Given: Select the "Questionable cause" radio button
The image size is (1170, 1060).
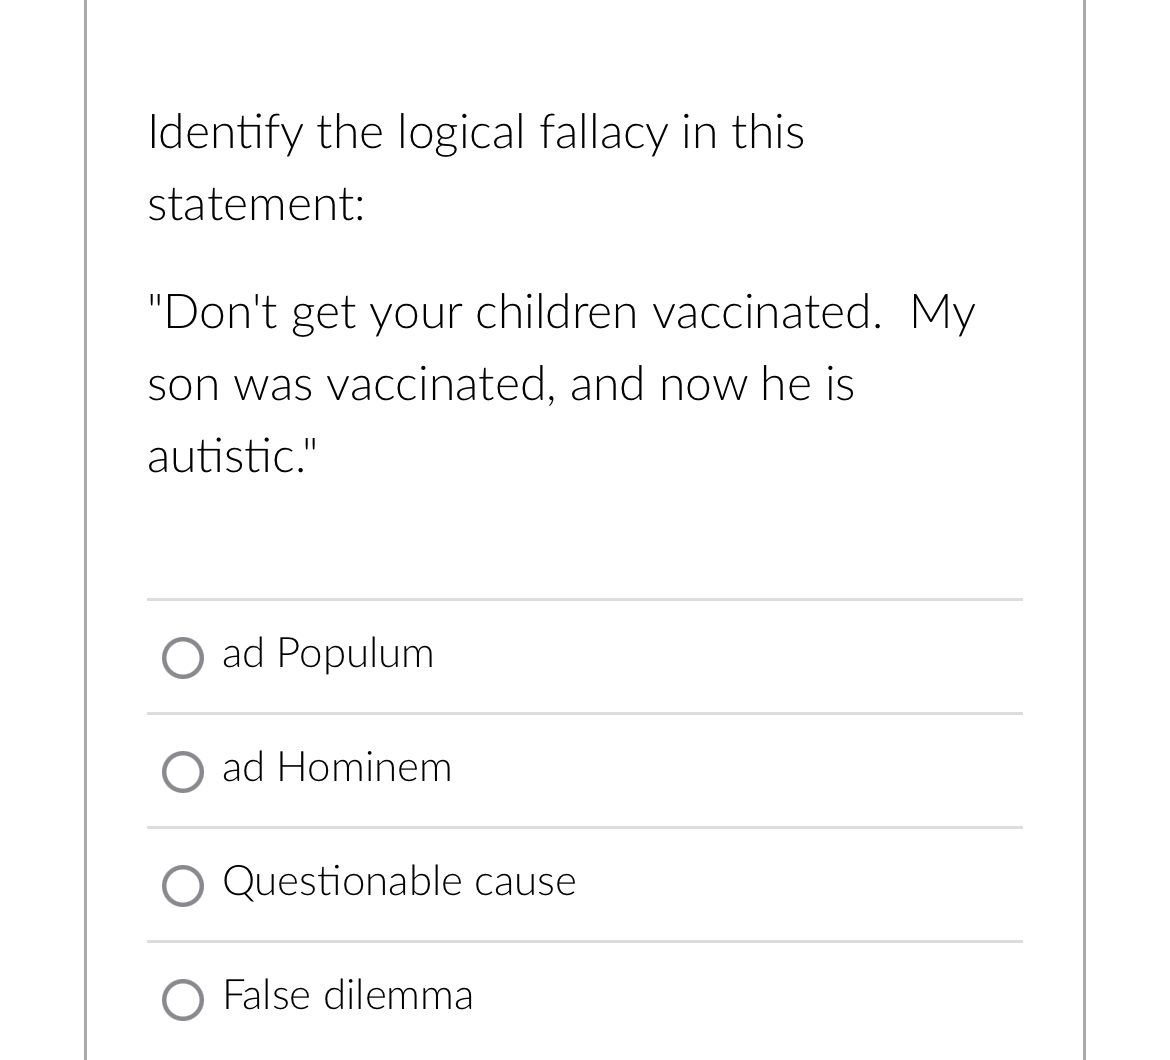Looking at the screenshot, I should [183, 886].
